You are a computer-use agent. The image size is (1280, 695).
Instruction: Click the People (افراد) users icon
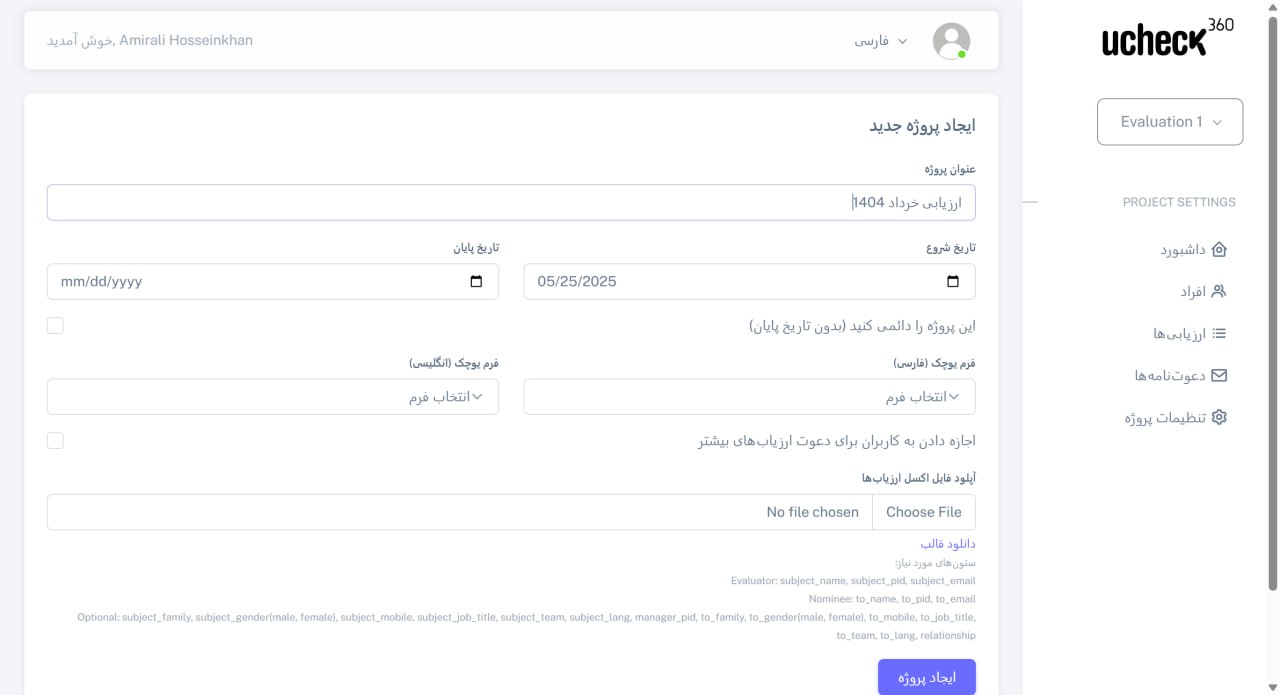(1218, 292)
